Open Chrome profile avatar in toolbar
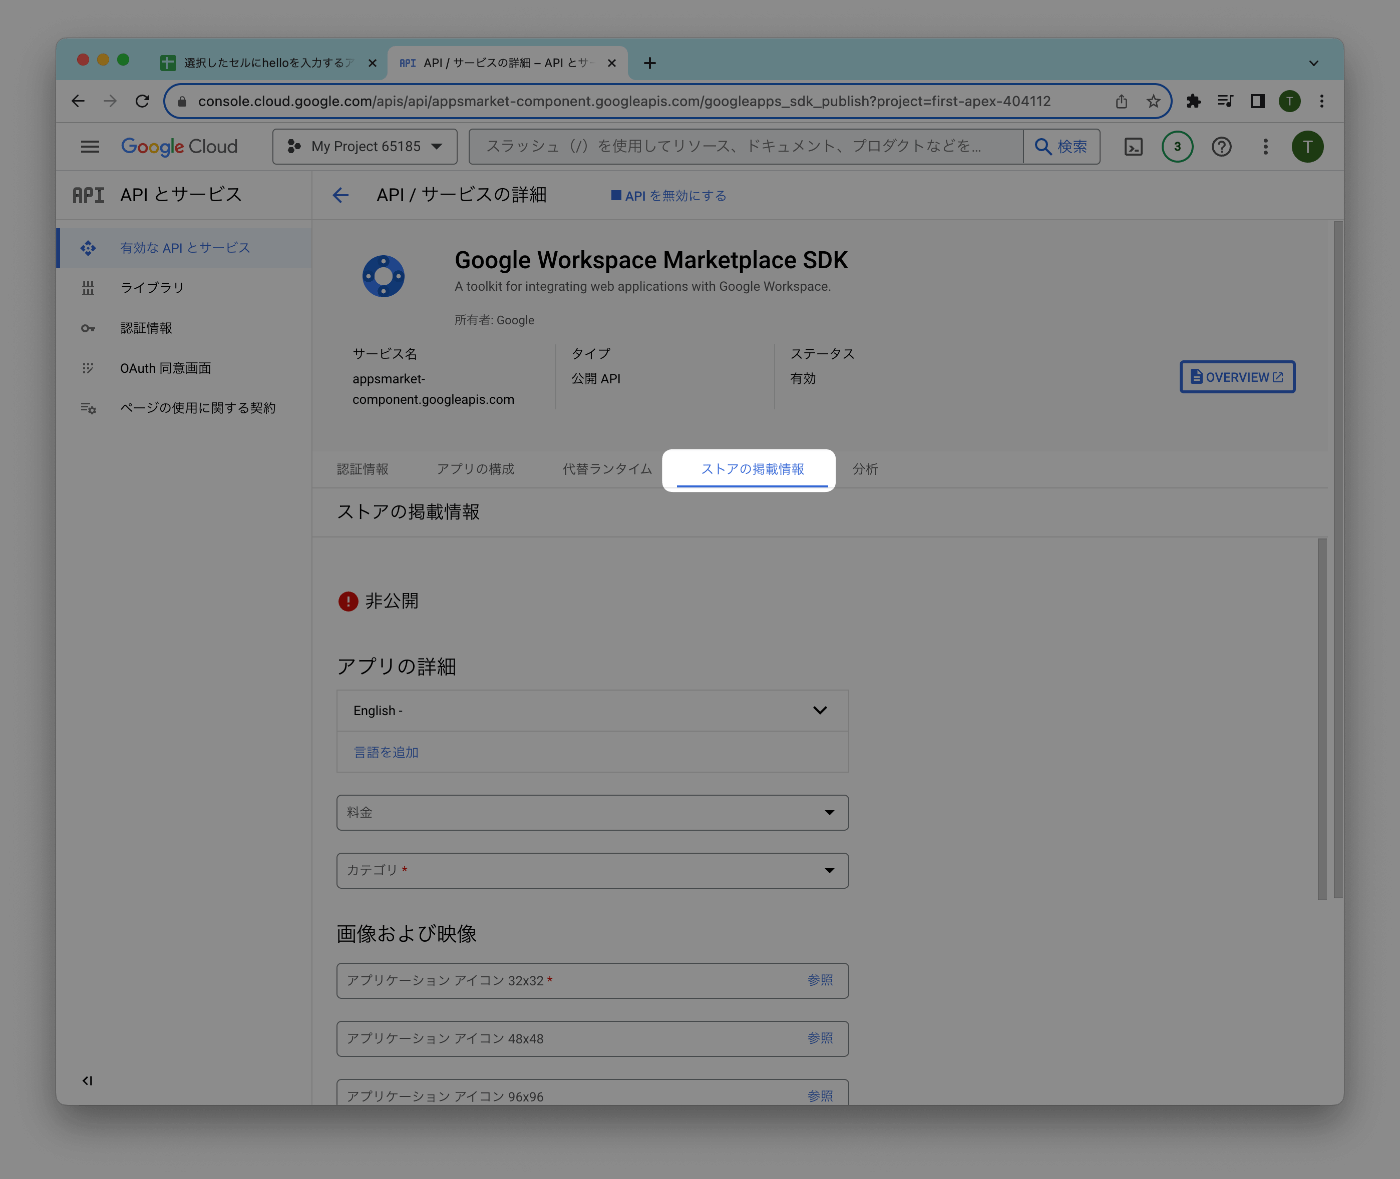Viewport: 1400px width, 1179px height. coord(1290,101)
